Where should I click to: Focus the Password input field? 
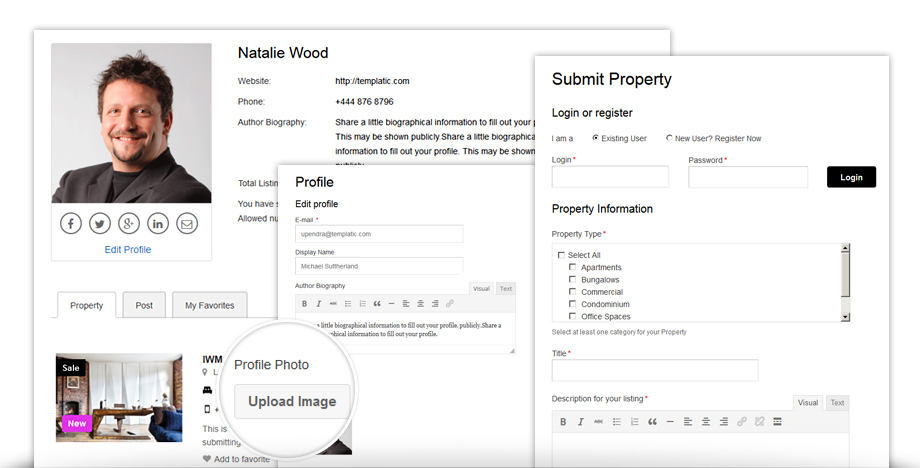(748, 177)
